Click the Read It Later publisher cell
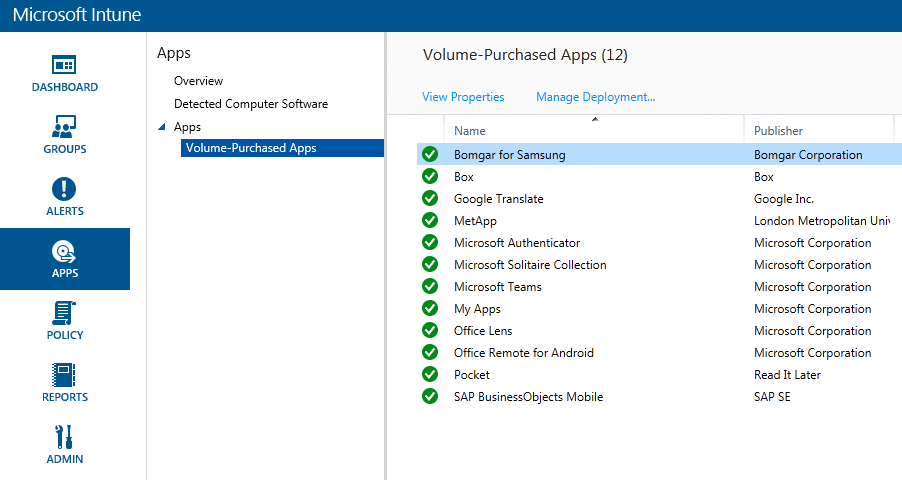The width and height of the screenshot is (902, 480). 788,375
